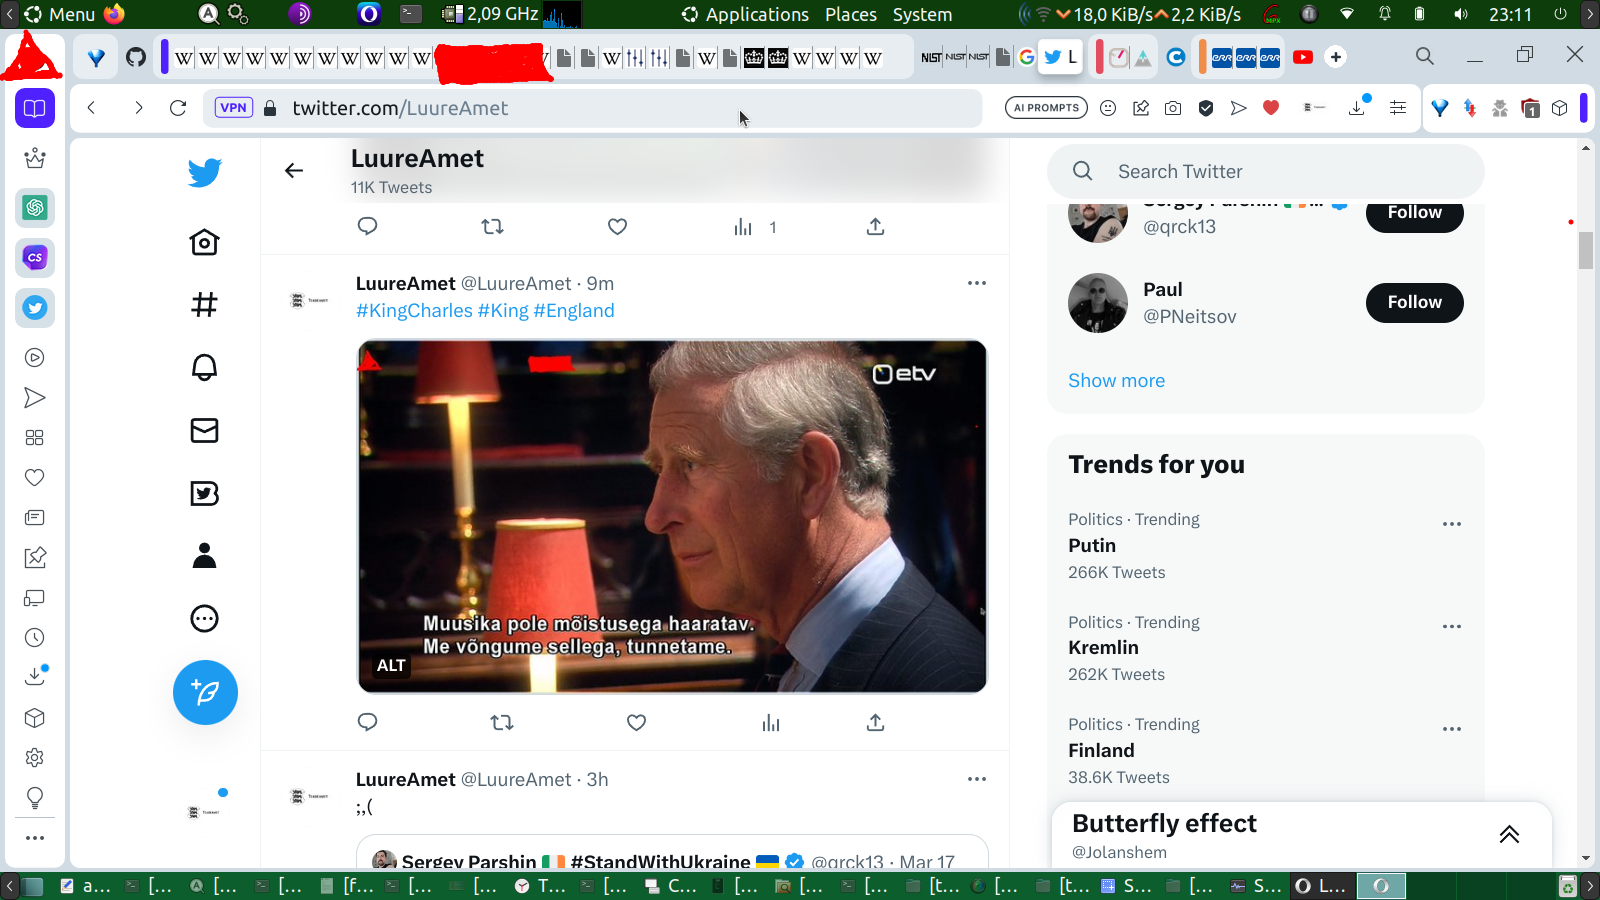Open Profile person icon
Screen dimensions: 1600x900
point(204,555)
